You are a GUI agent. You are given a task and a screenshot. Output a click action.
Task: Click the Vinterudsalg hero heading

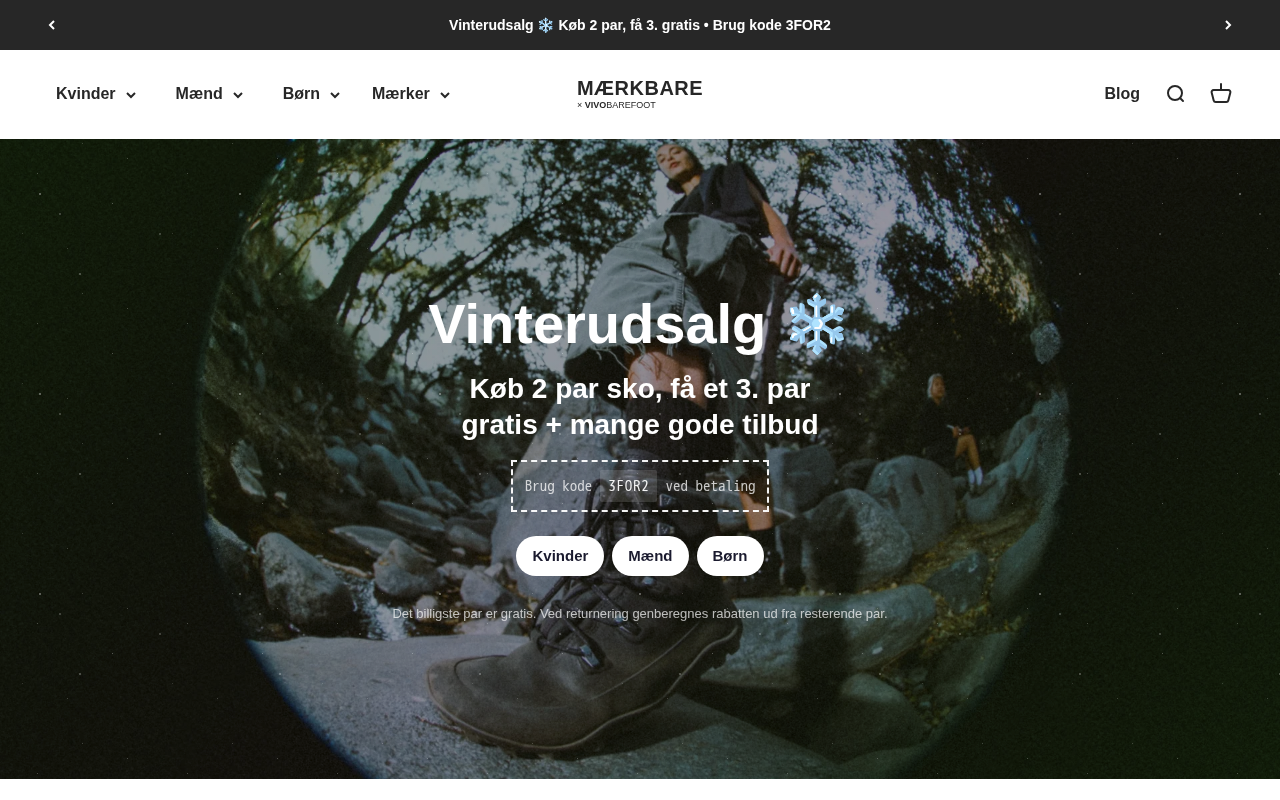(x=597, y=324)
